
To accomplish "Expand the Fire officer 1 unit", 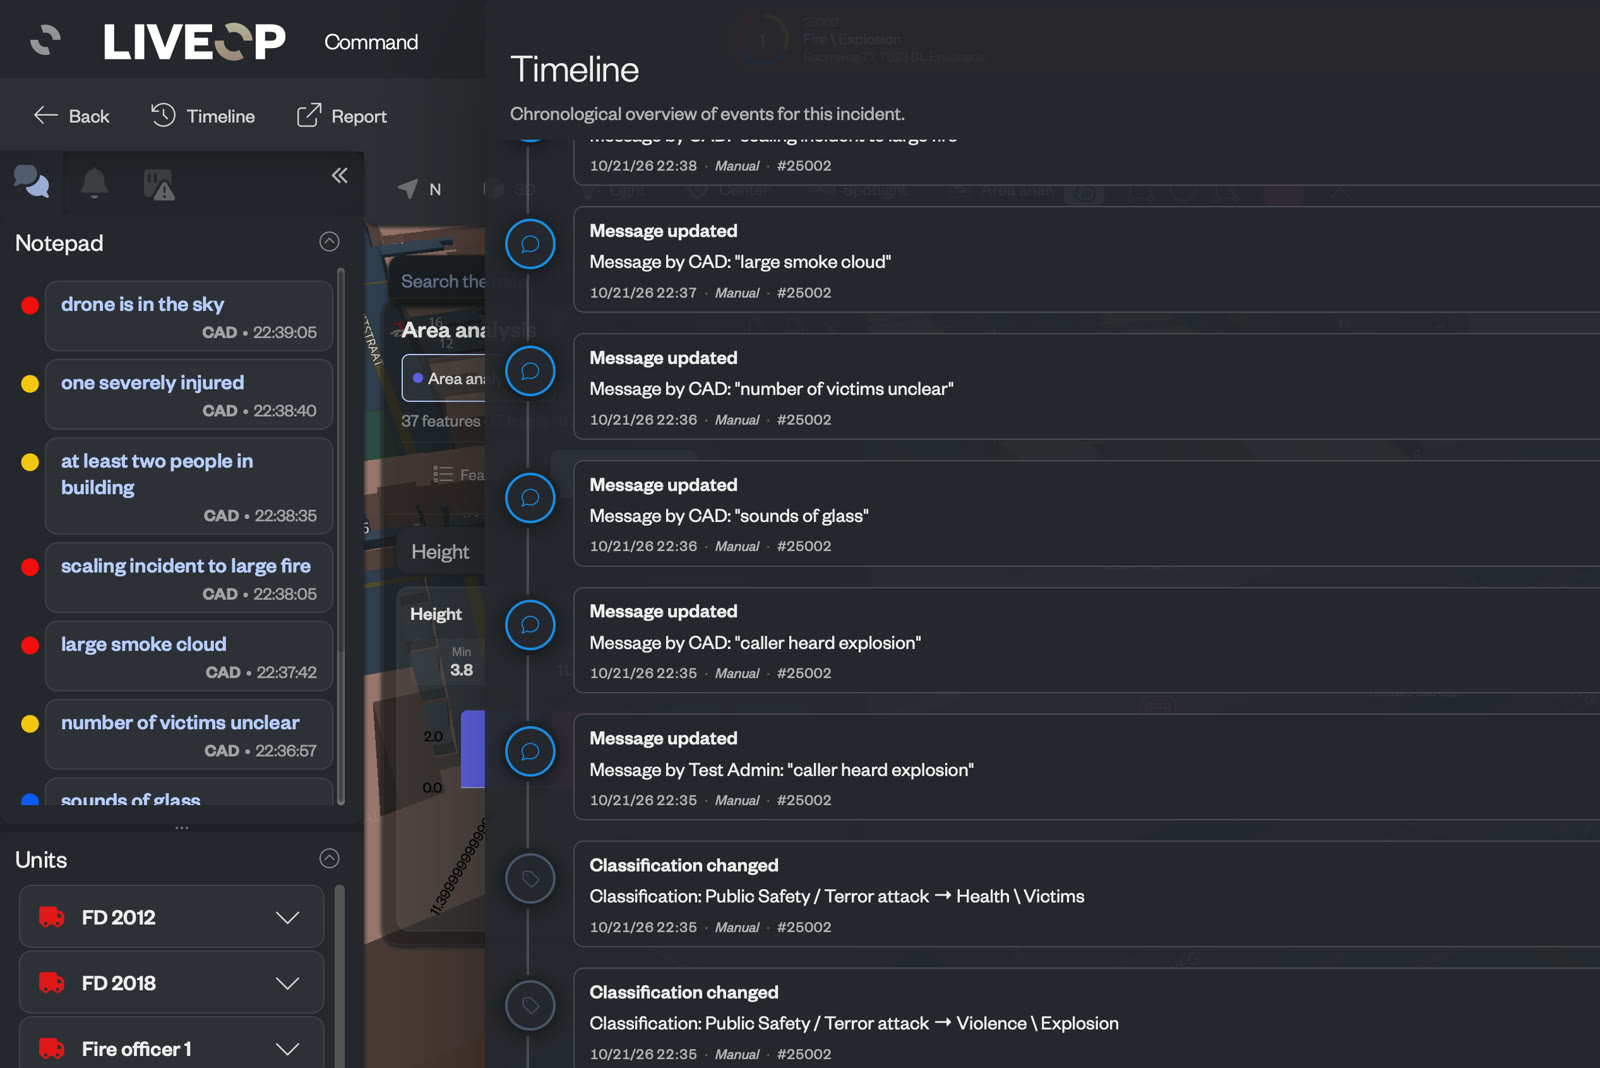I will [x=287, y=1049].
